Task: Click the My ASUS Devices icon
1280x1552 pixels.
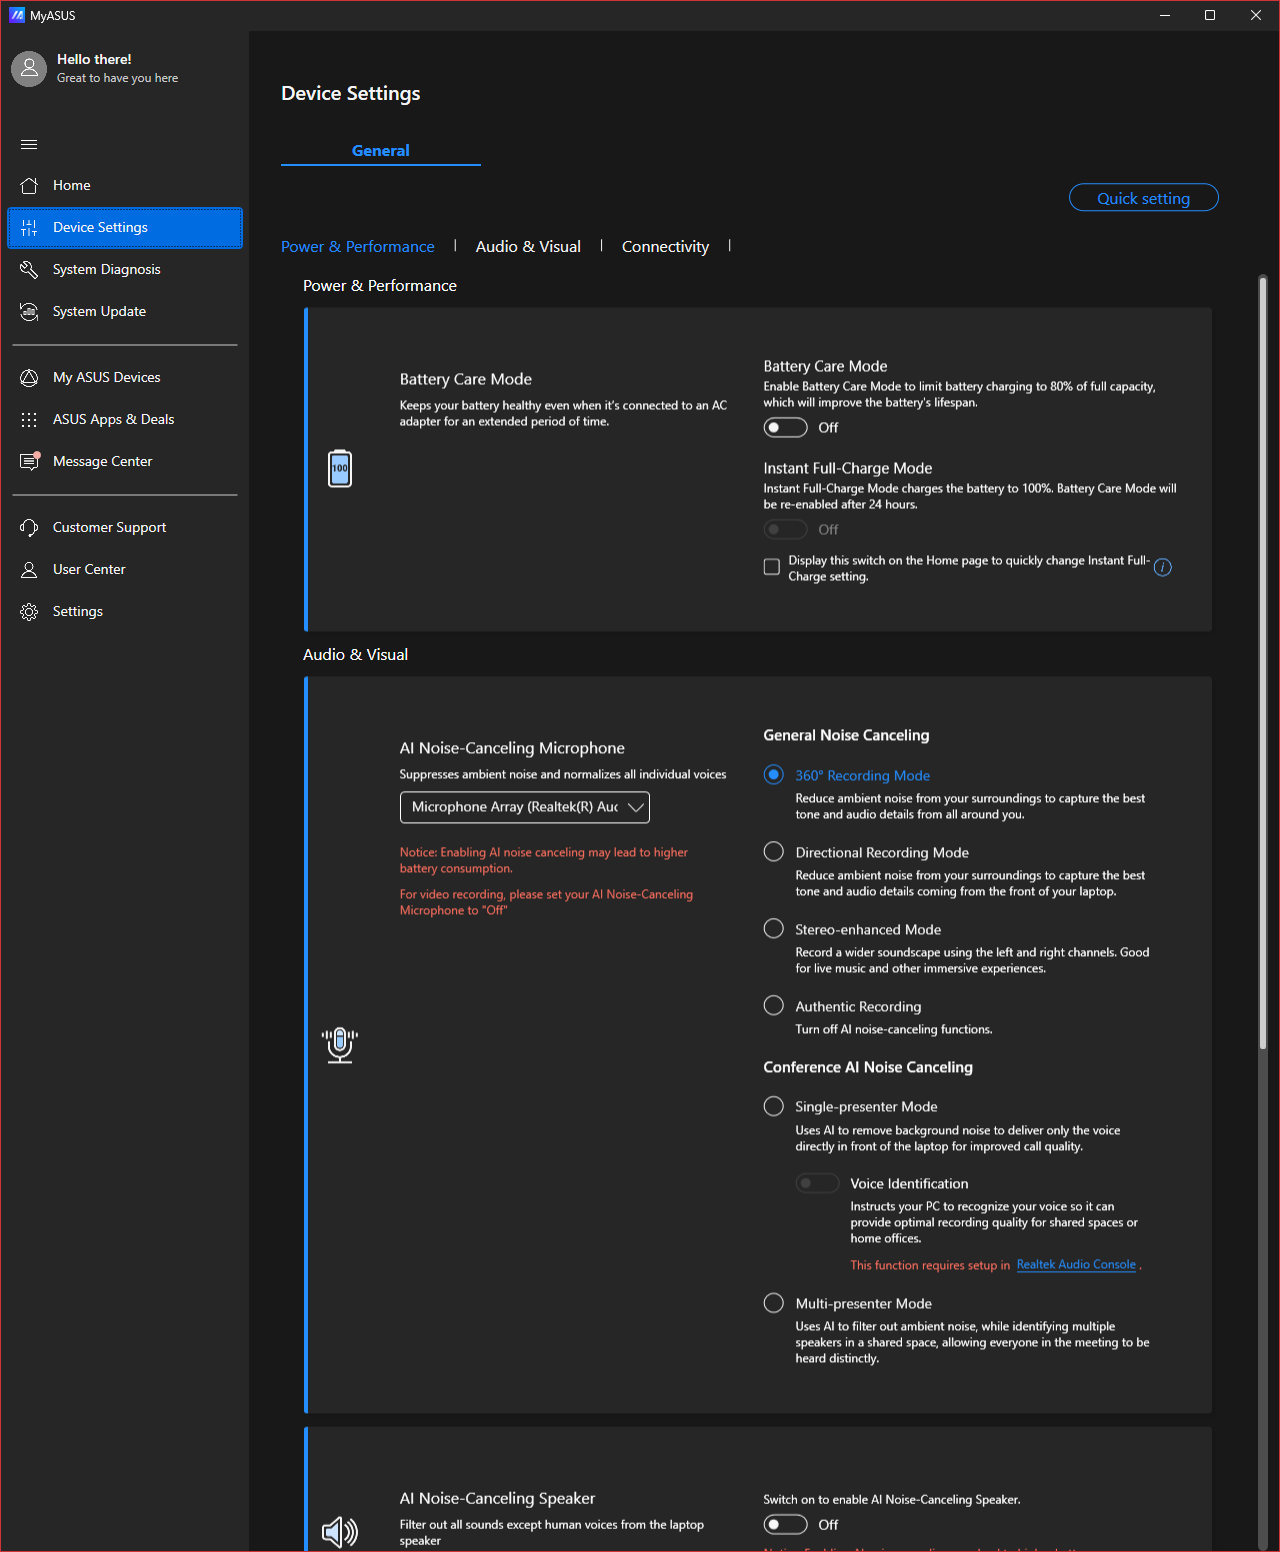Action: tap(29, 377)
